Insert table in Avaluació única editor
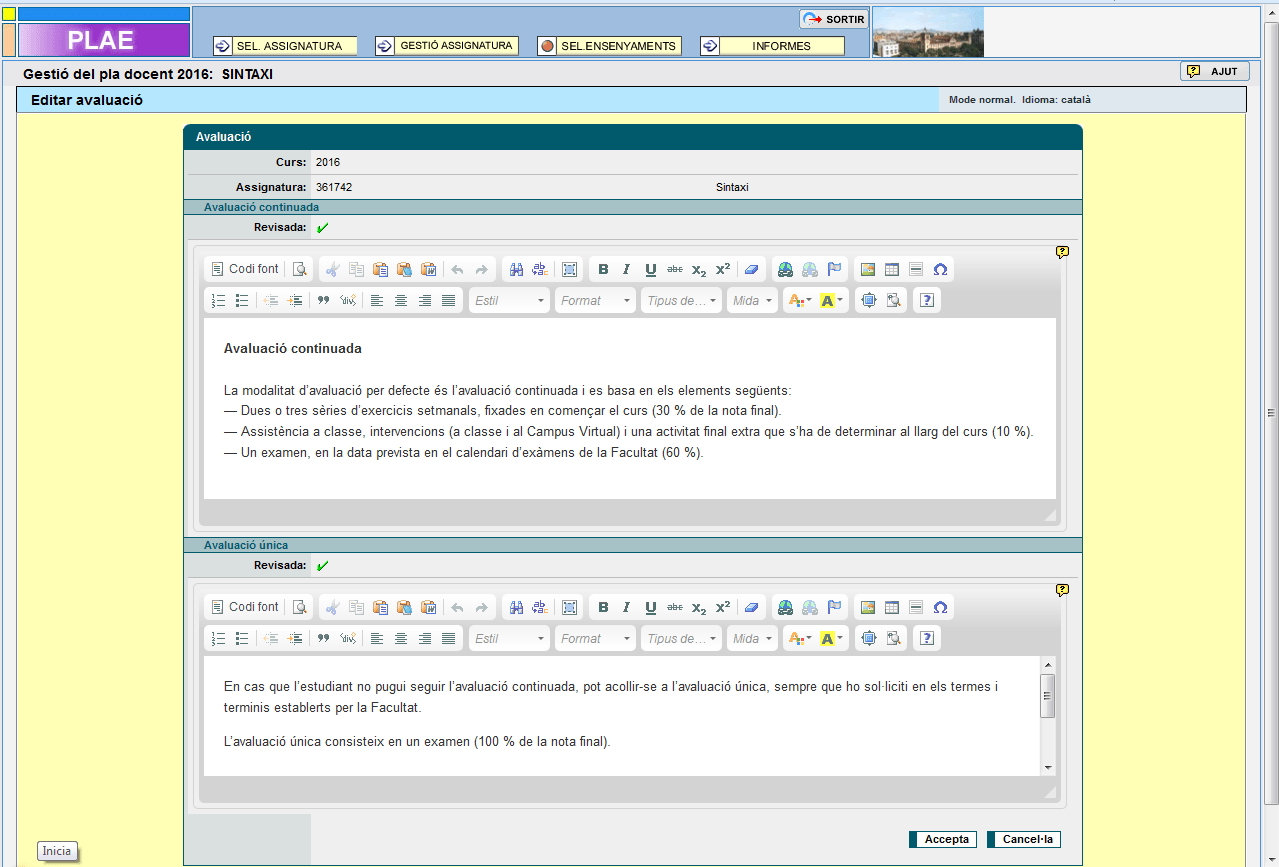 pyautogui.click(x=892, y=607)
